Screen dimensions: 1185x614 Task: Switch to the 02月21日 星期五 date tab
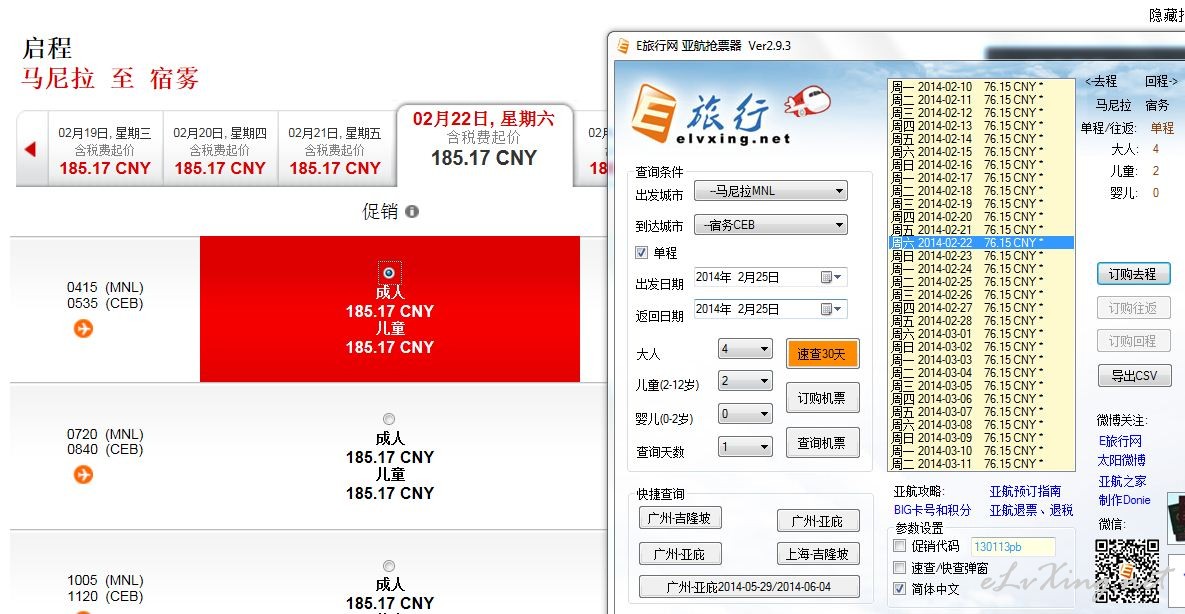[335, 150]
